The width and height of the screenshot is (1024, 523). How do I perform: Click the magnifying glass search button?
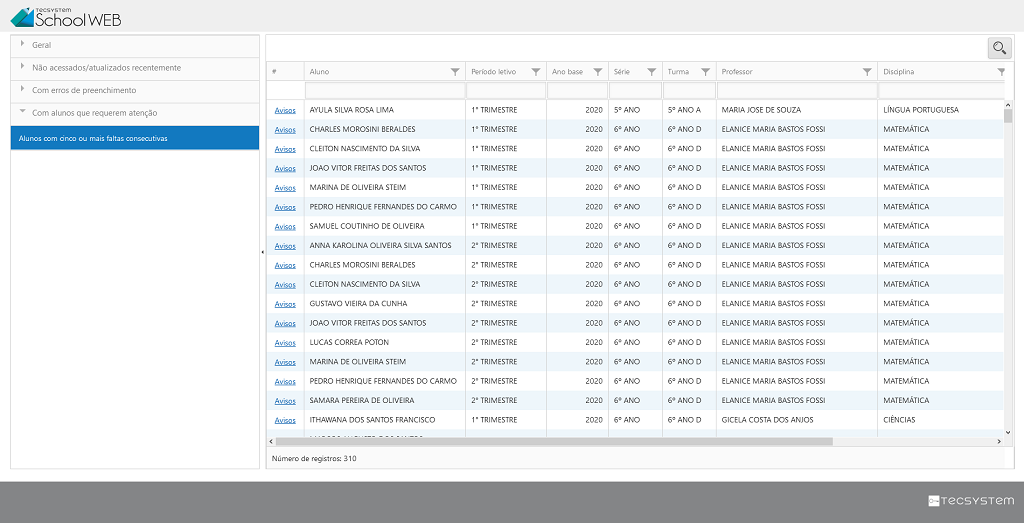tap(999, 48)
